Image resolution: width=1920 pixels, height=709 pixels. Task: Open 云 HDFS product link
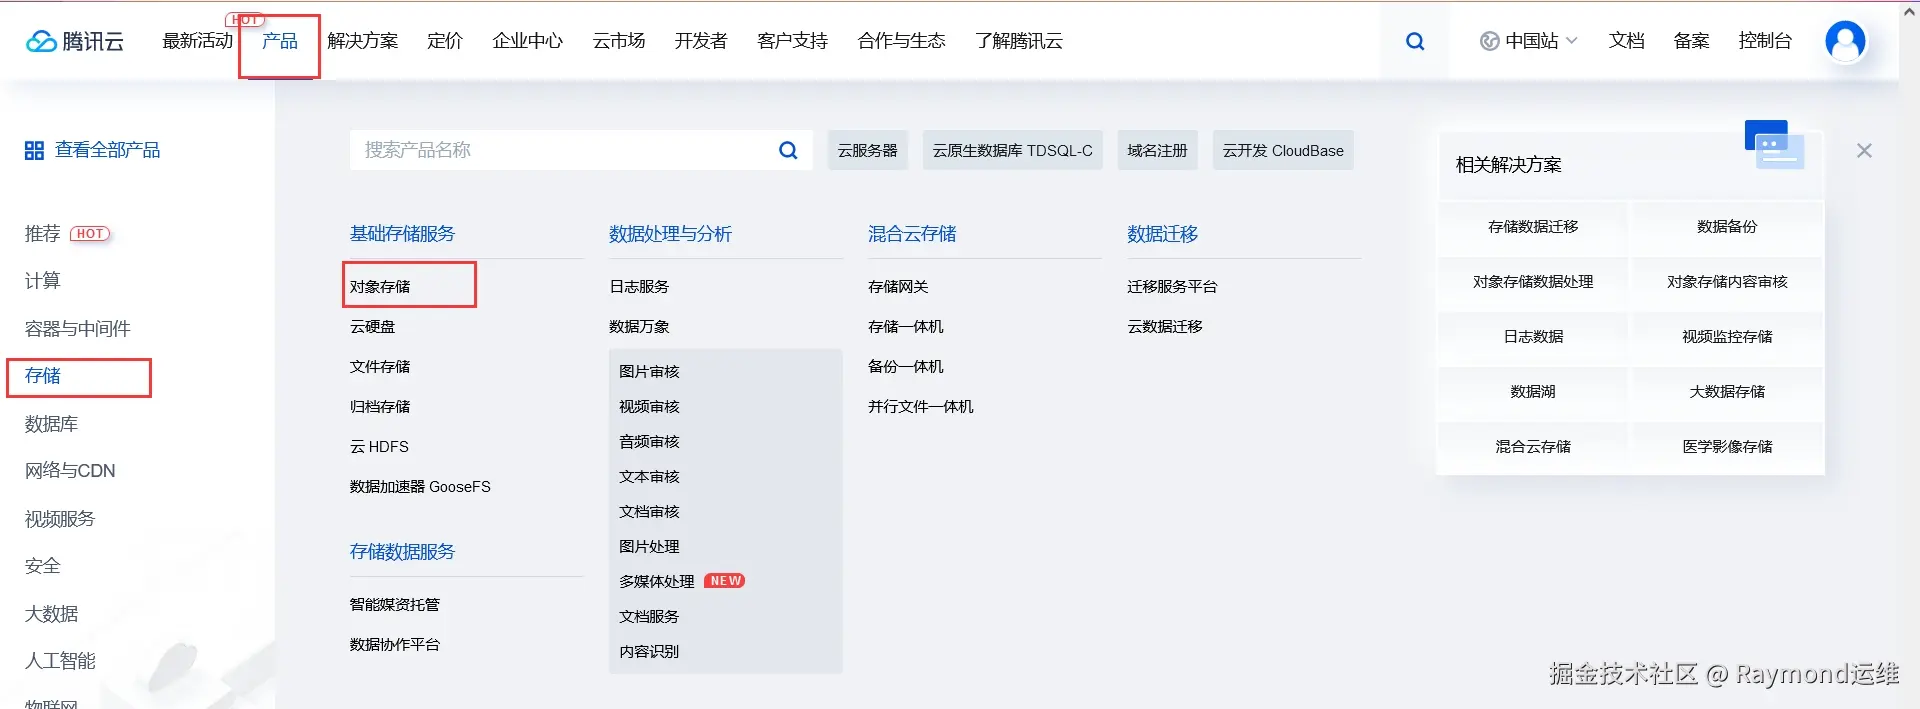pyautogui.click(x=379, y=447)
